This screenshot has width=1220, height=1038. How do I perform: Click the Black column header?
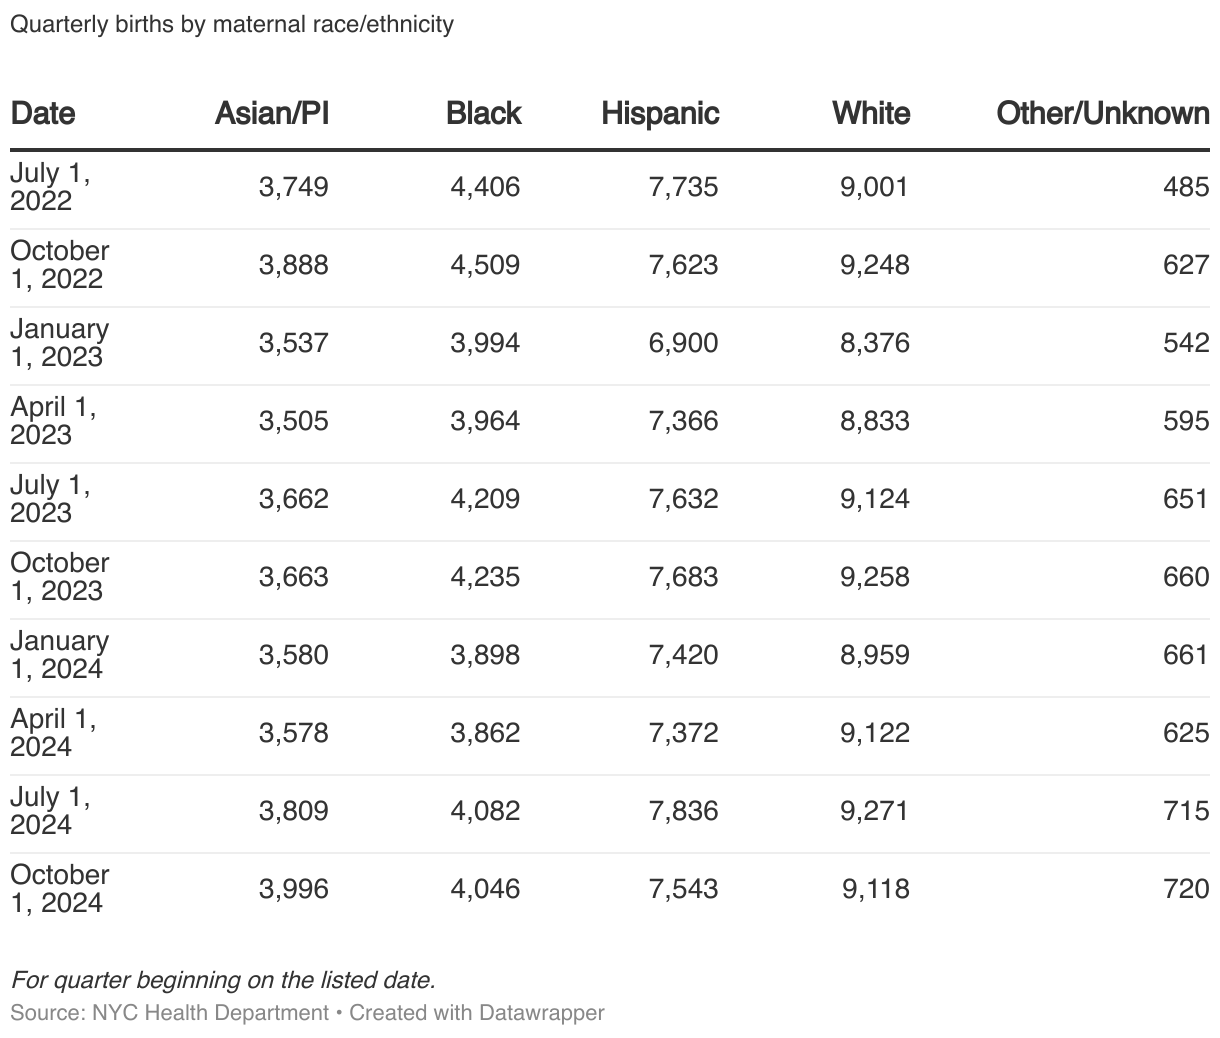(484, 113)
